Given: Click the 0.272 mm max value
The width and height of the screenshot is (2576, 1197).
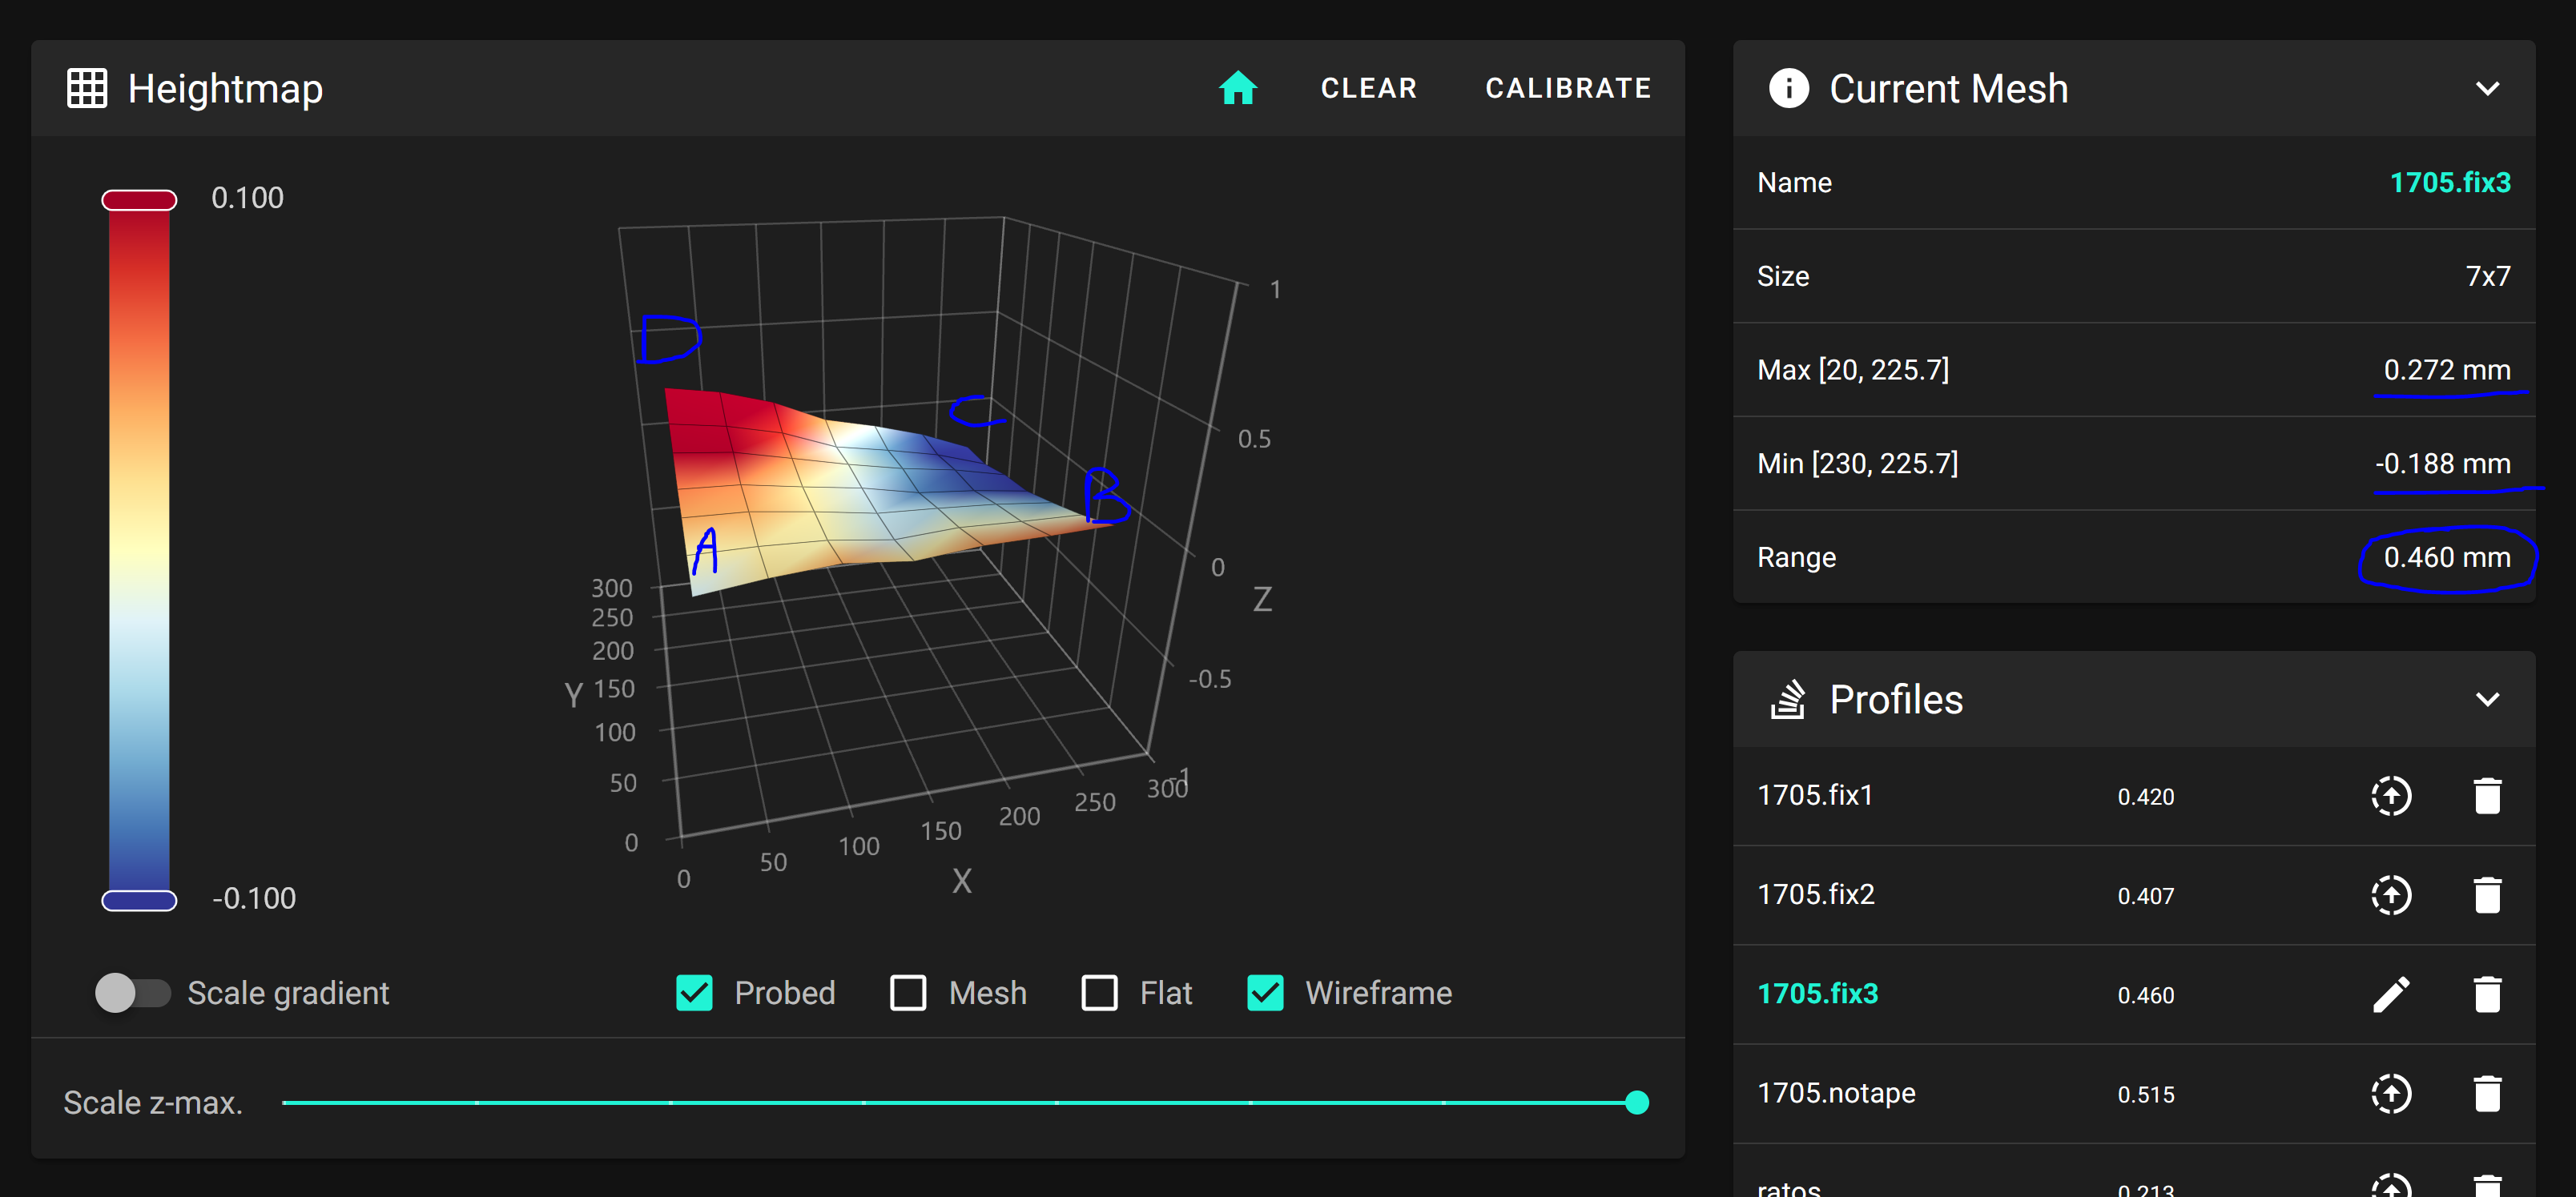Looking at the screenshot, I should click(2446, 369).
